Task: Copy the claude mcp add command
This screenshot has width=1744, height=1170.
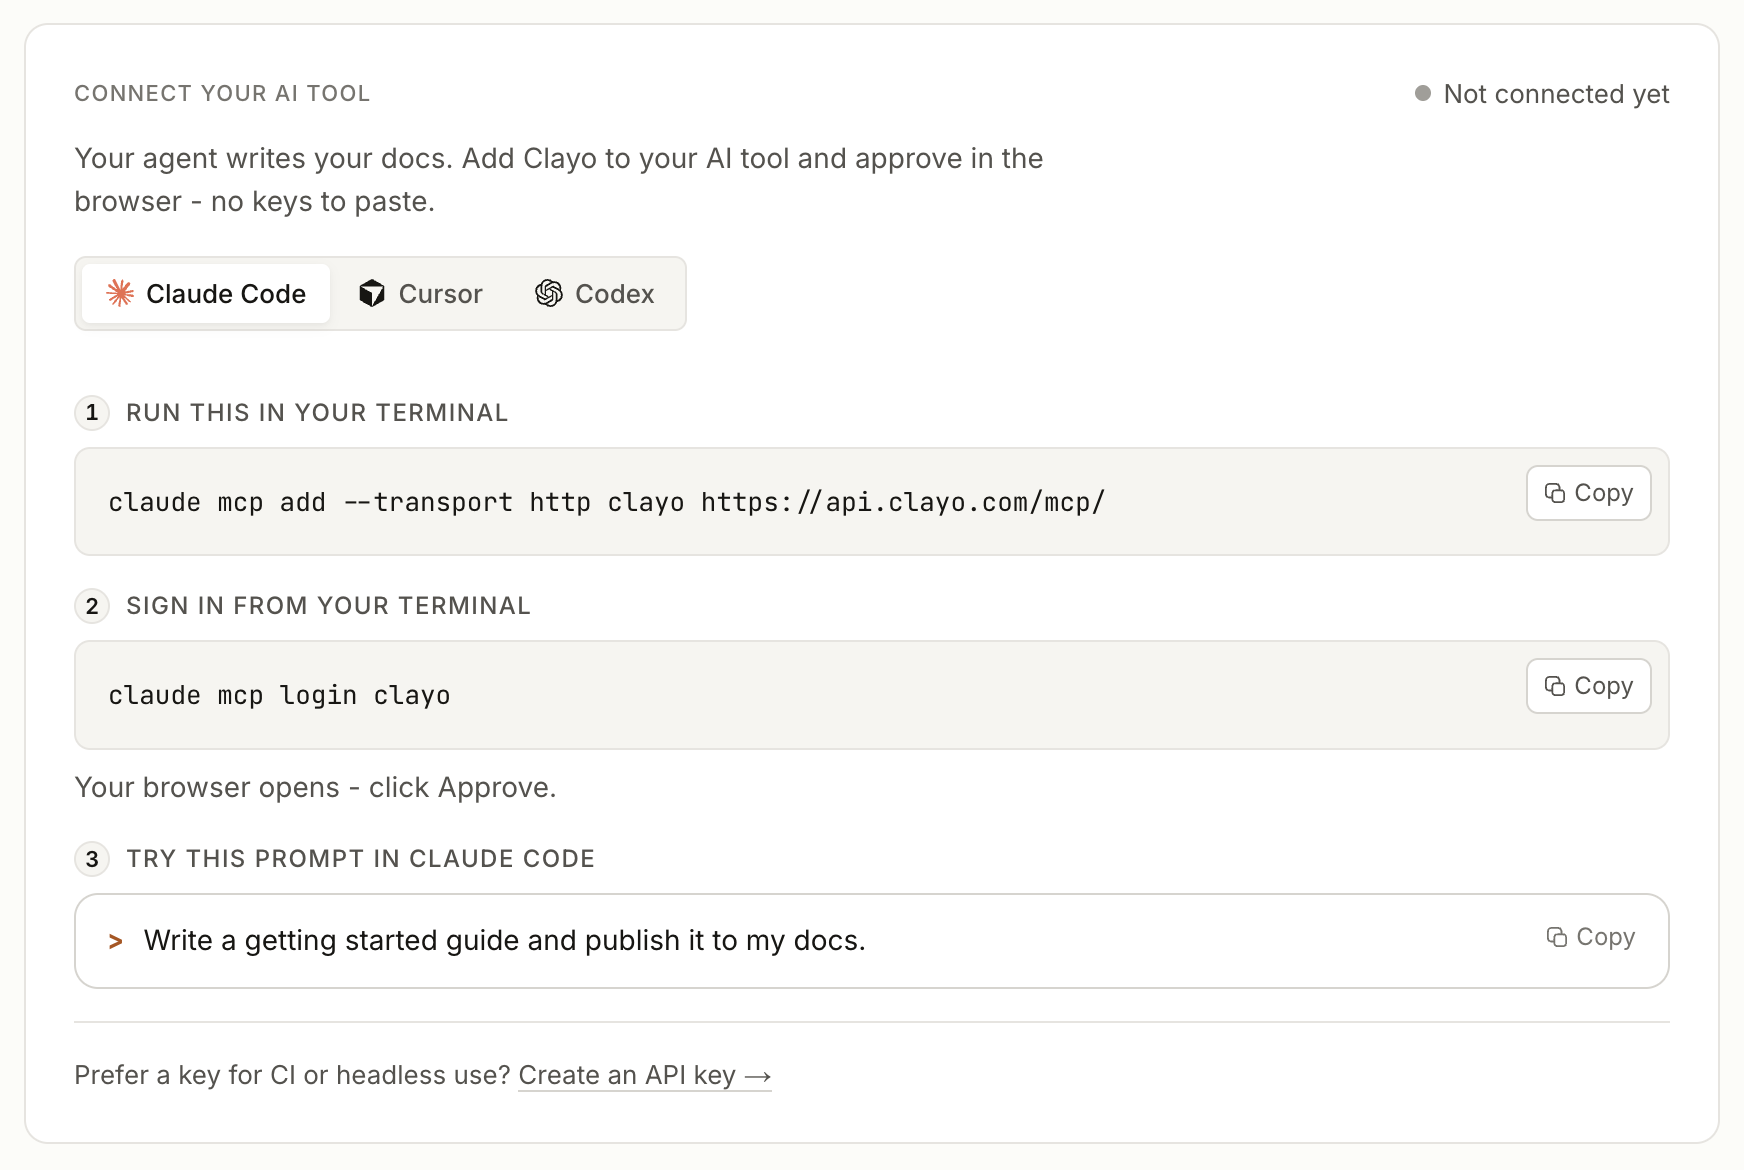Action: [x=1588, y=493]
